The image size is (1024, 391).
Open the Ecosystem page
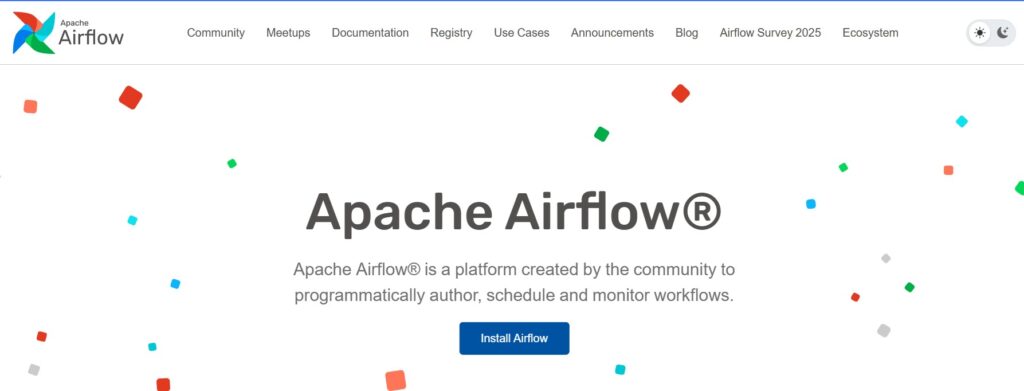tap(870, 33)
